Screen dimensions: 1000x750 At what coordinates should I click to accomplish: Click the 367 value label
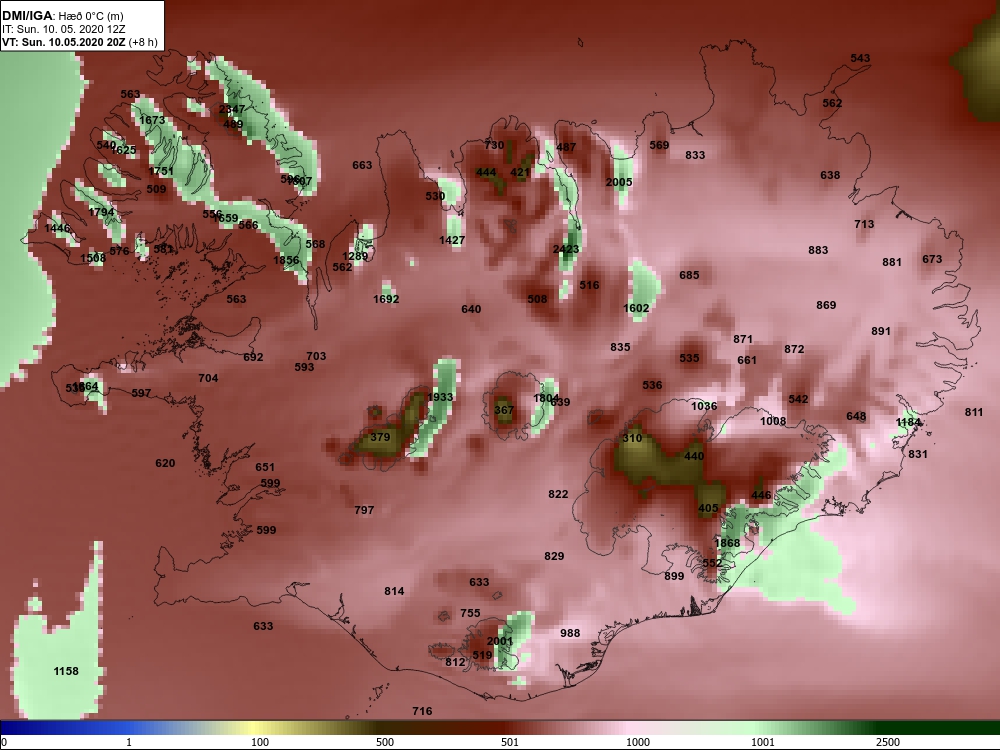[x=504, y=410]
